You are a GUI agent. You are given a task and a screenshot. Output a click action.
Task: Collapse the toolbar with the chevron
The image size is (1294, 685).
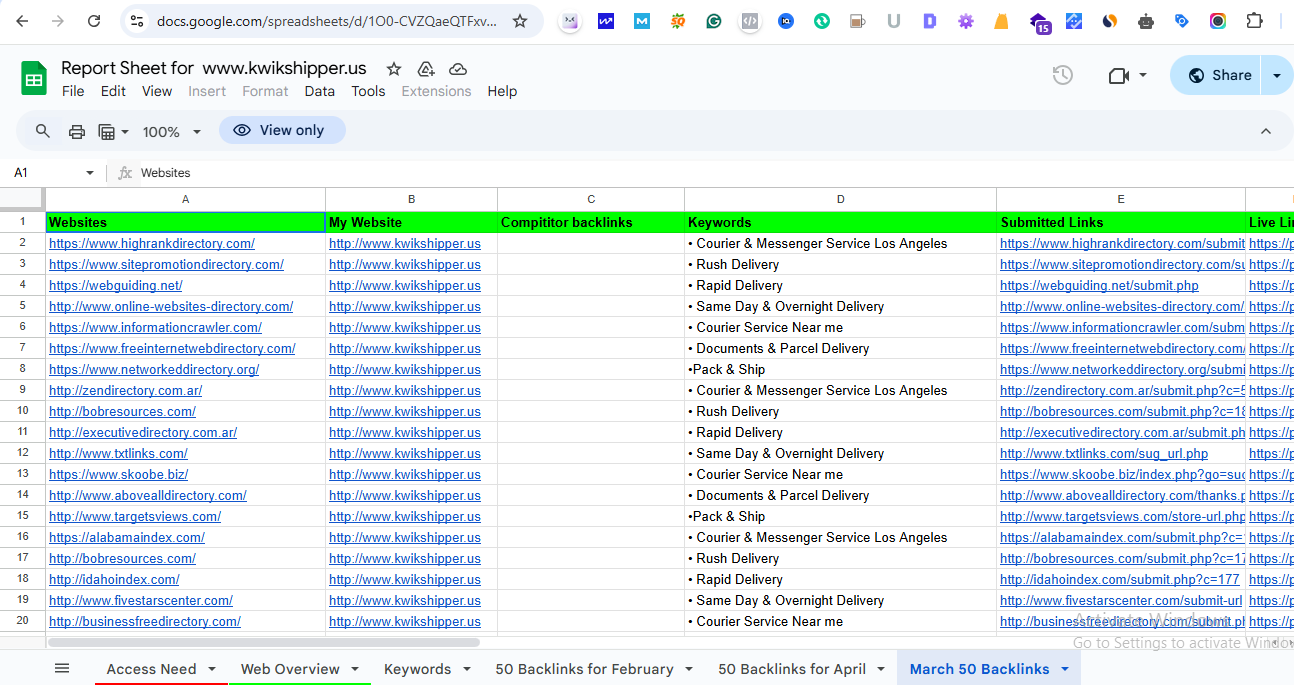(x=1266, y=131)
